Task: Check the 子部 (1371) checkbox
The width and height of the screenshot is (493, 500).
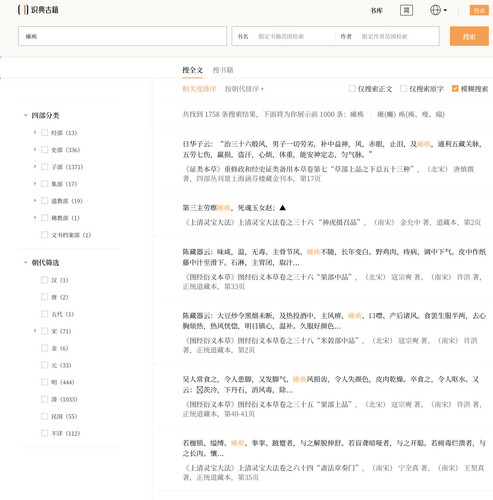Action: point(44,167)
